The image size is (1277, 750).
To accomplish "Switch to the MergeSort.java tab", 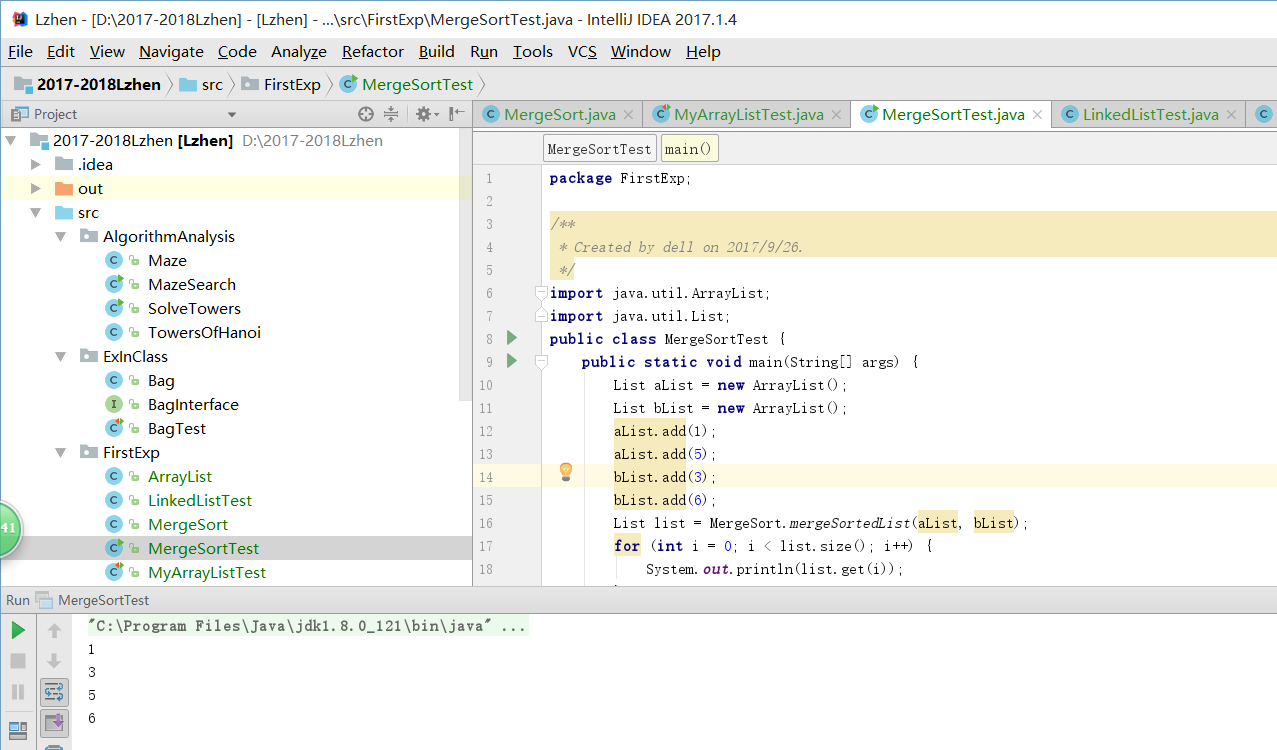I will pyautogui.click(x=559, y=114).
